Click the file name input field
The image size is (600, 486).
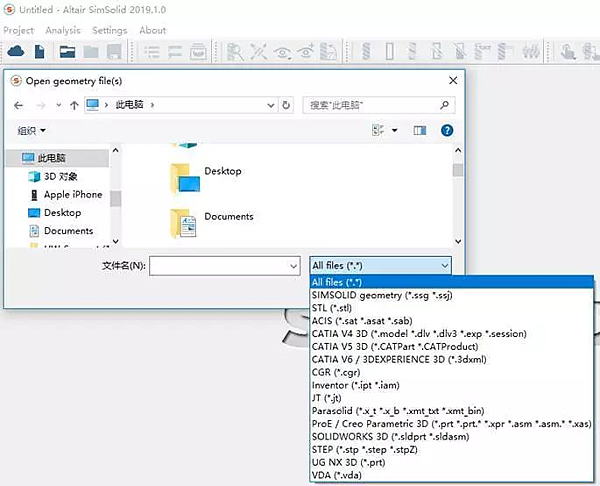pos(219,266)
